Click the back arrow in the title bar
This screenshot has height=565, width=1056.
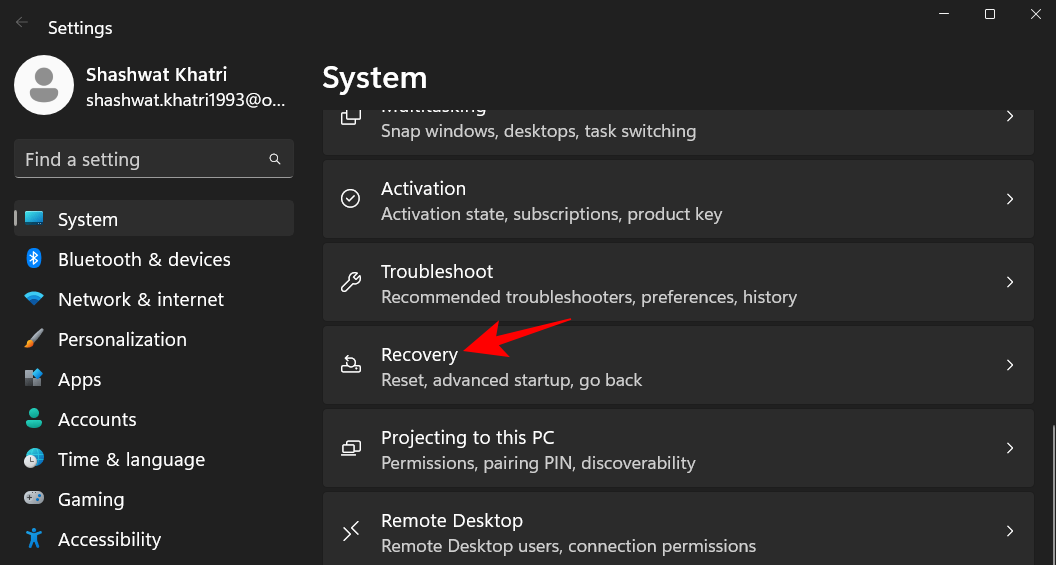pyautogui.click(x=22, y=22)
